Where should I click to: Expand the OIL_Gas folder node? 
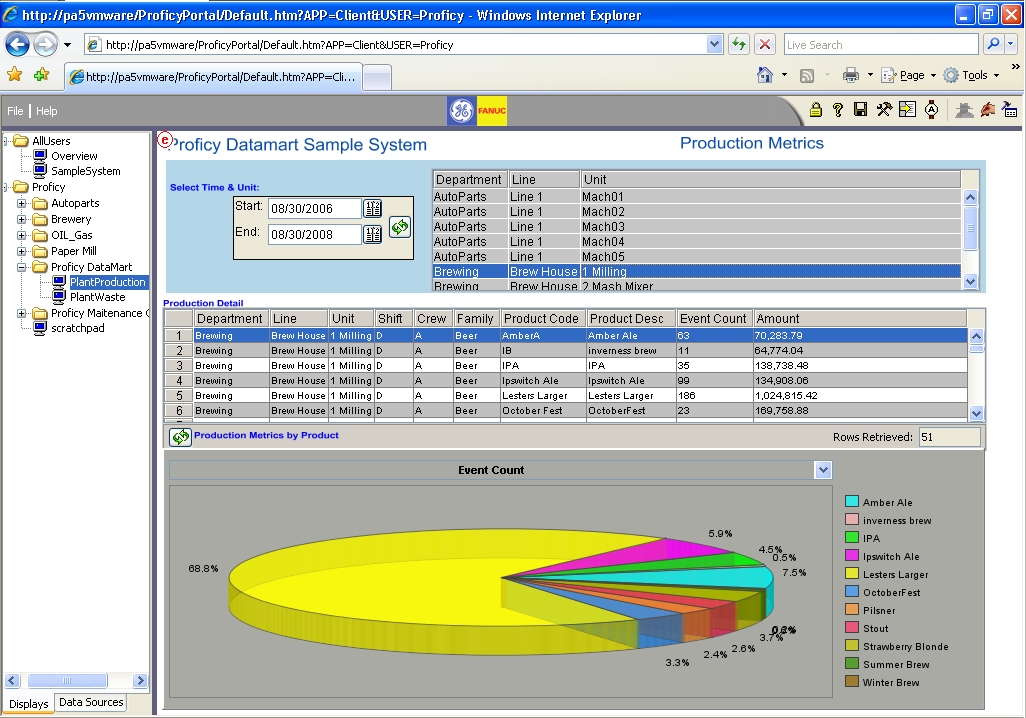click(22, 235)
